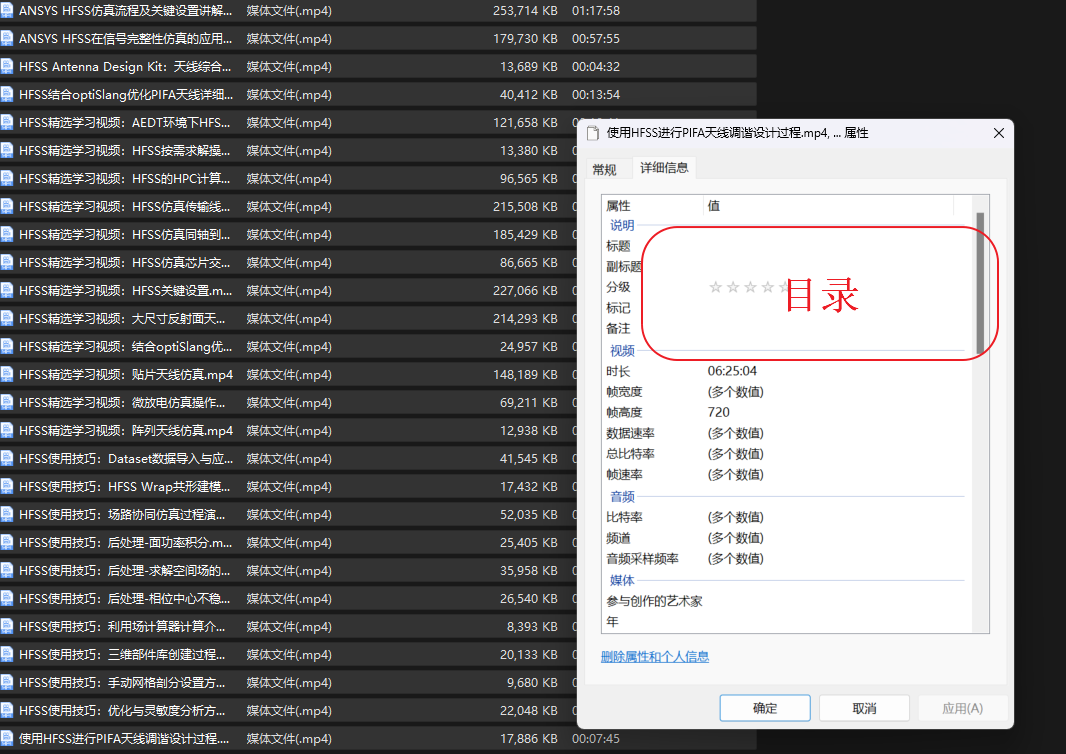Click file icon of HFSS使用技巧：优化与灵敏度分析方
The image size is (1066, 754).
[x=7, y=710]
